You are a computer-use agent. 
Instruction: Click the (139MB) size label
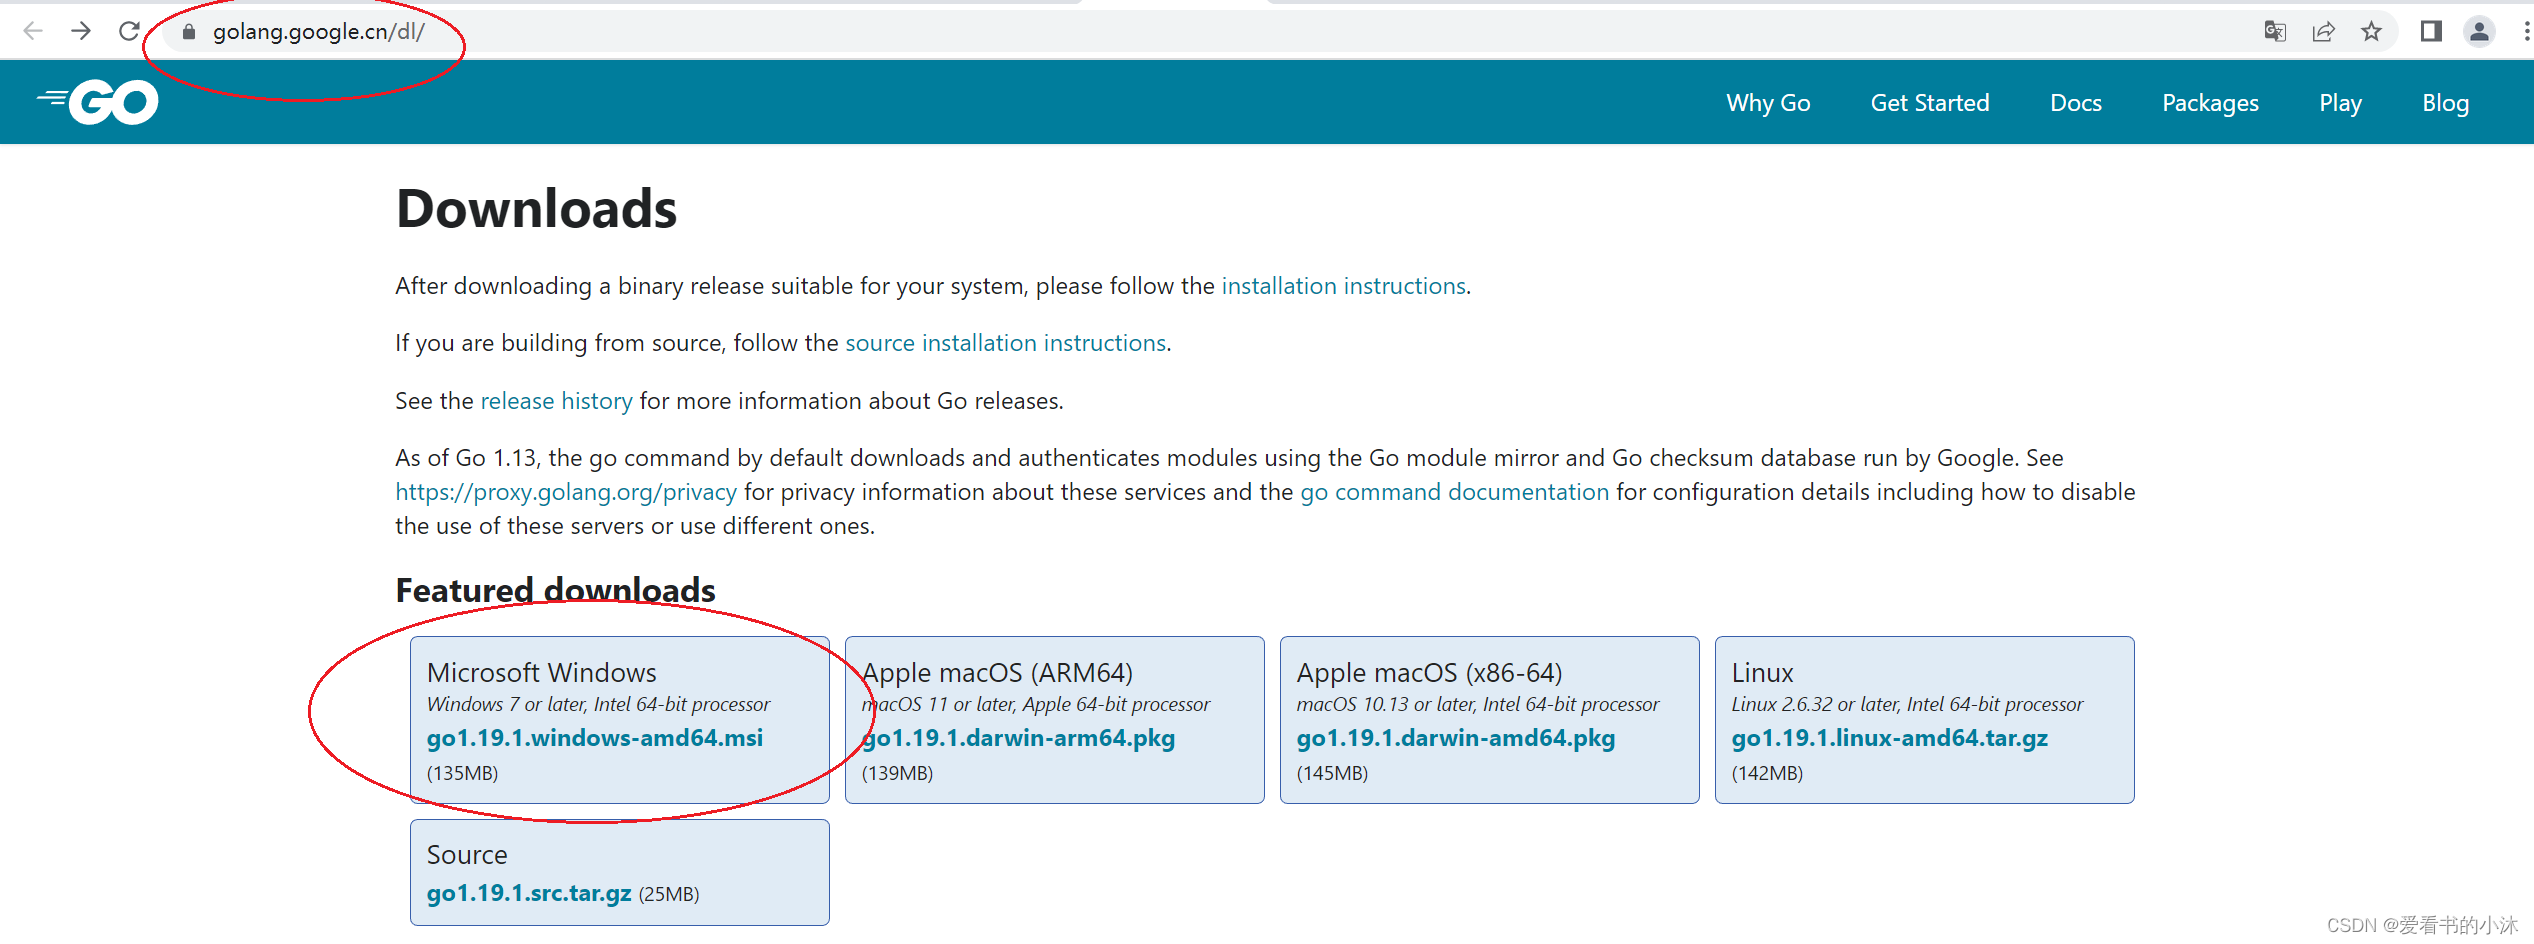point(897,773)
